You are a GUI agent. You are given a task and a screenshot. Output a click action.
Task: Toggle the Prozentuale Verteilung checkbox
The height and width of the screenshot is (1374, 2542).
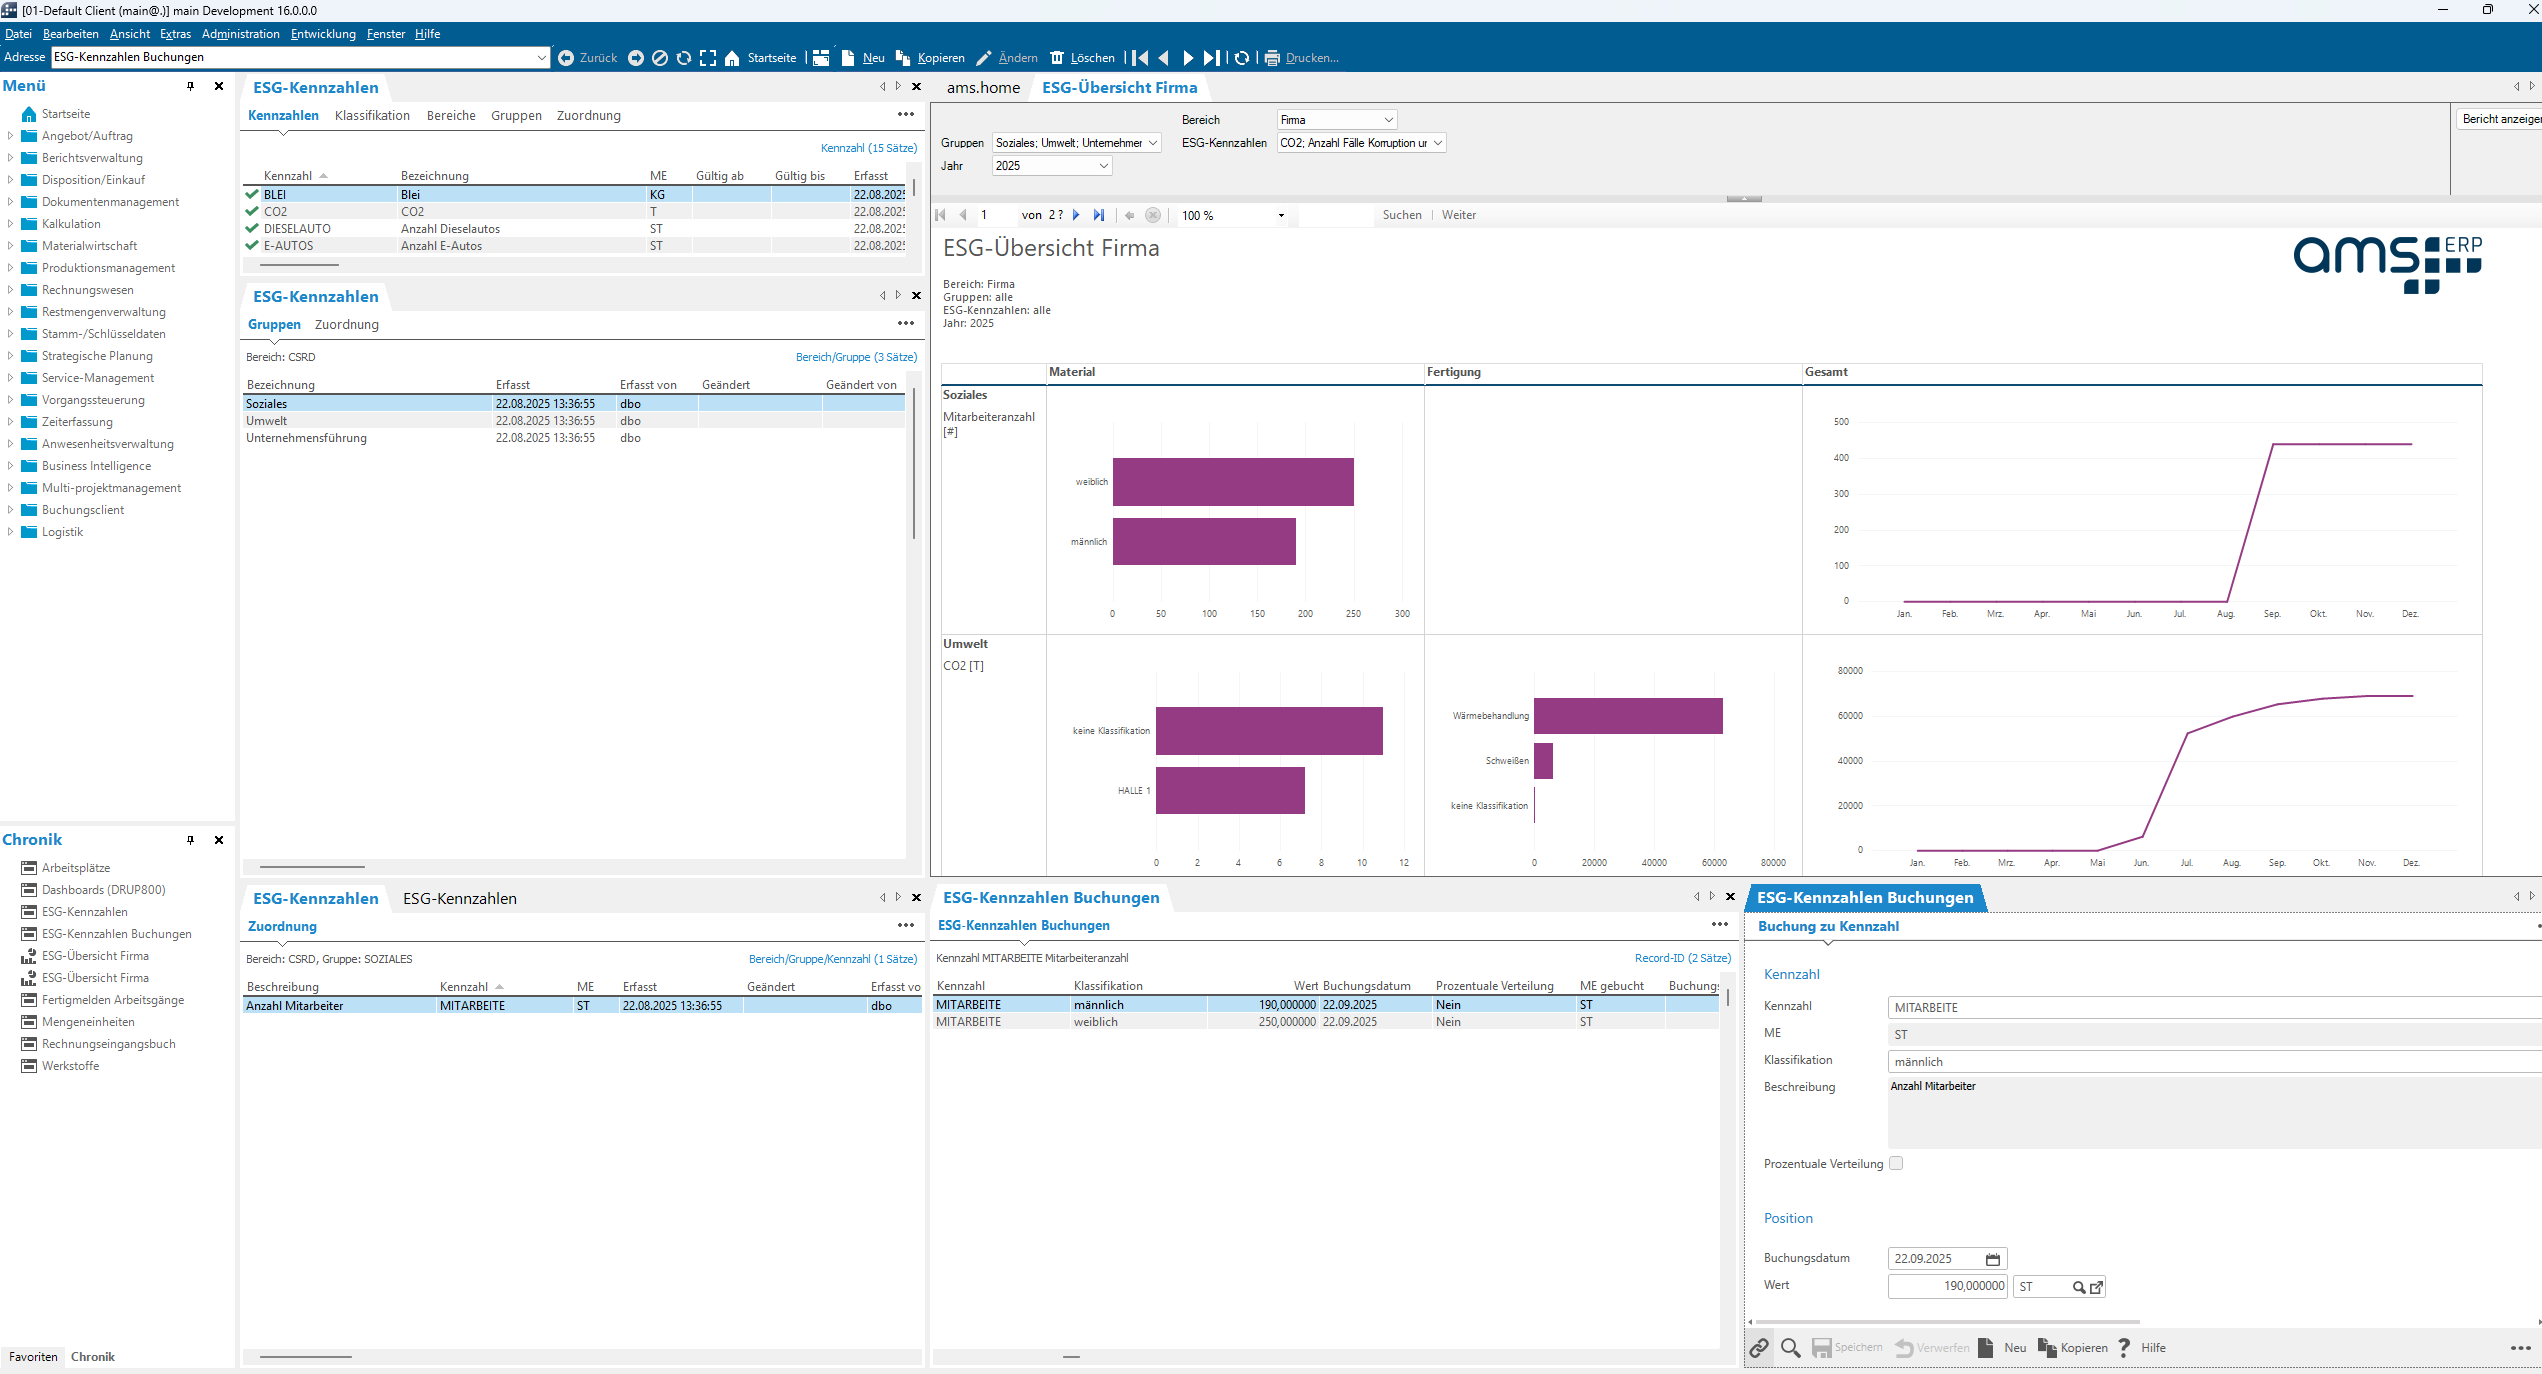tap(1896, 1163)
